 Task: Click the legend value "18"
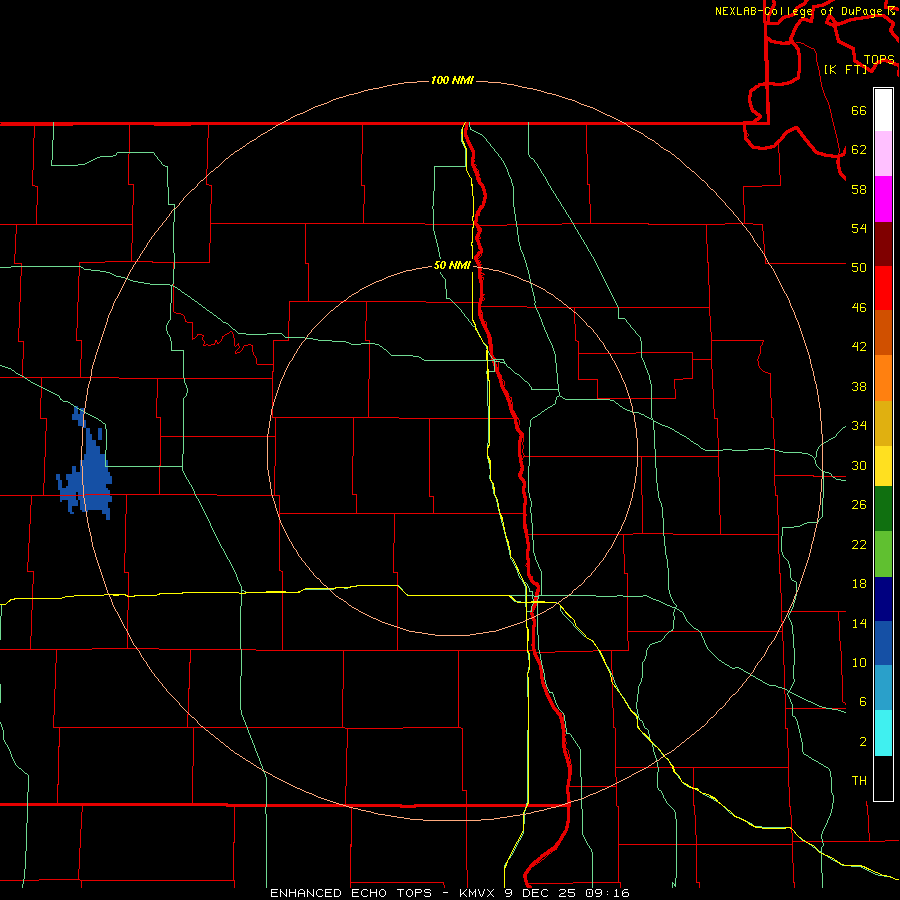(x=859, y=584)
